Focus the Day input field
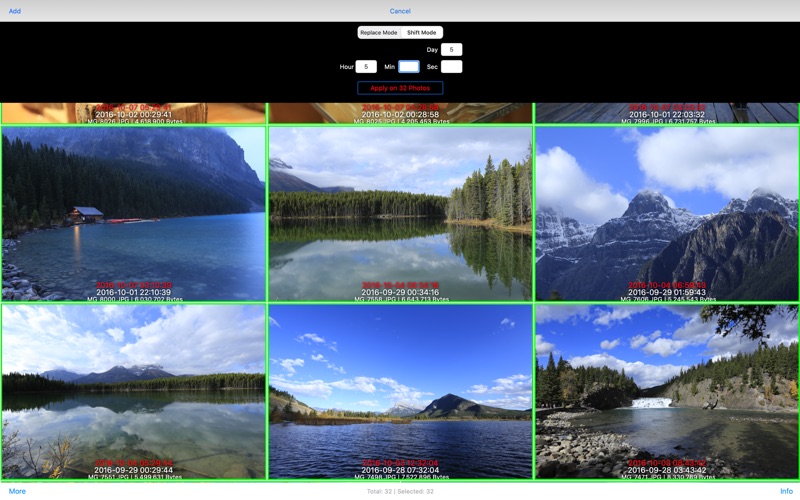The image size is (800, 500). (452, 49)
